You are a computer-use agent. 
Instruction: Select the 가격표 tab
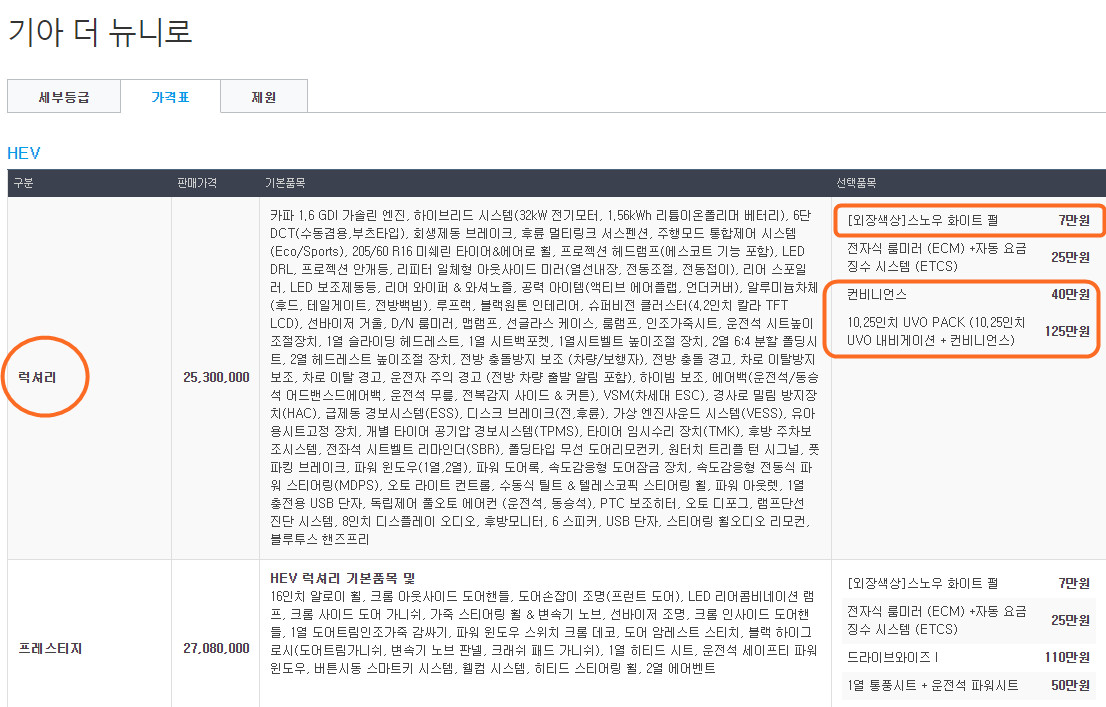coord(171,97)
